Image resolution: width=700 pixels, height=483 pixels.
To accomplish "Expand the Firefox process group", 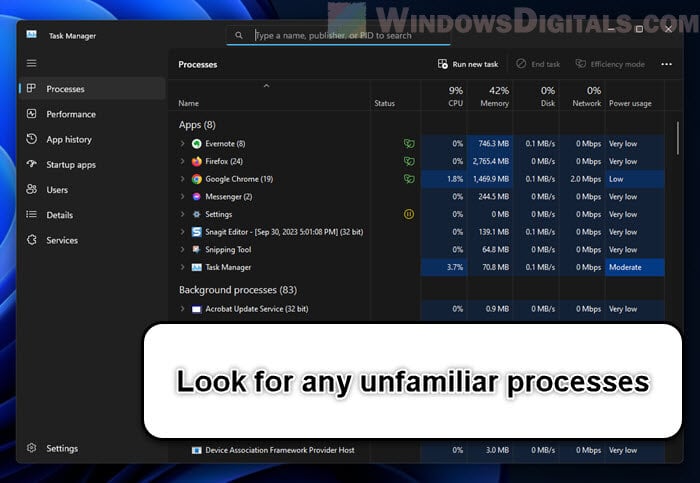I will (x=182, y=161).
